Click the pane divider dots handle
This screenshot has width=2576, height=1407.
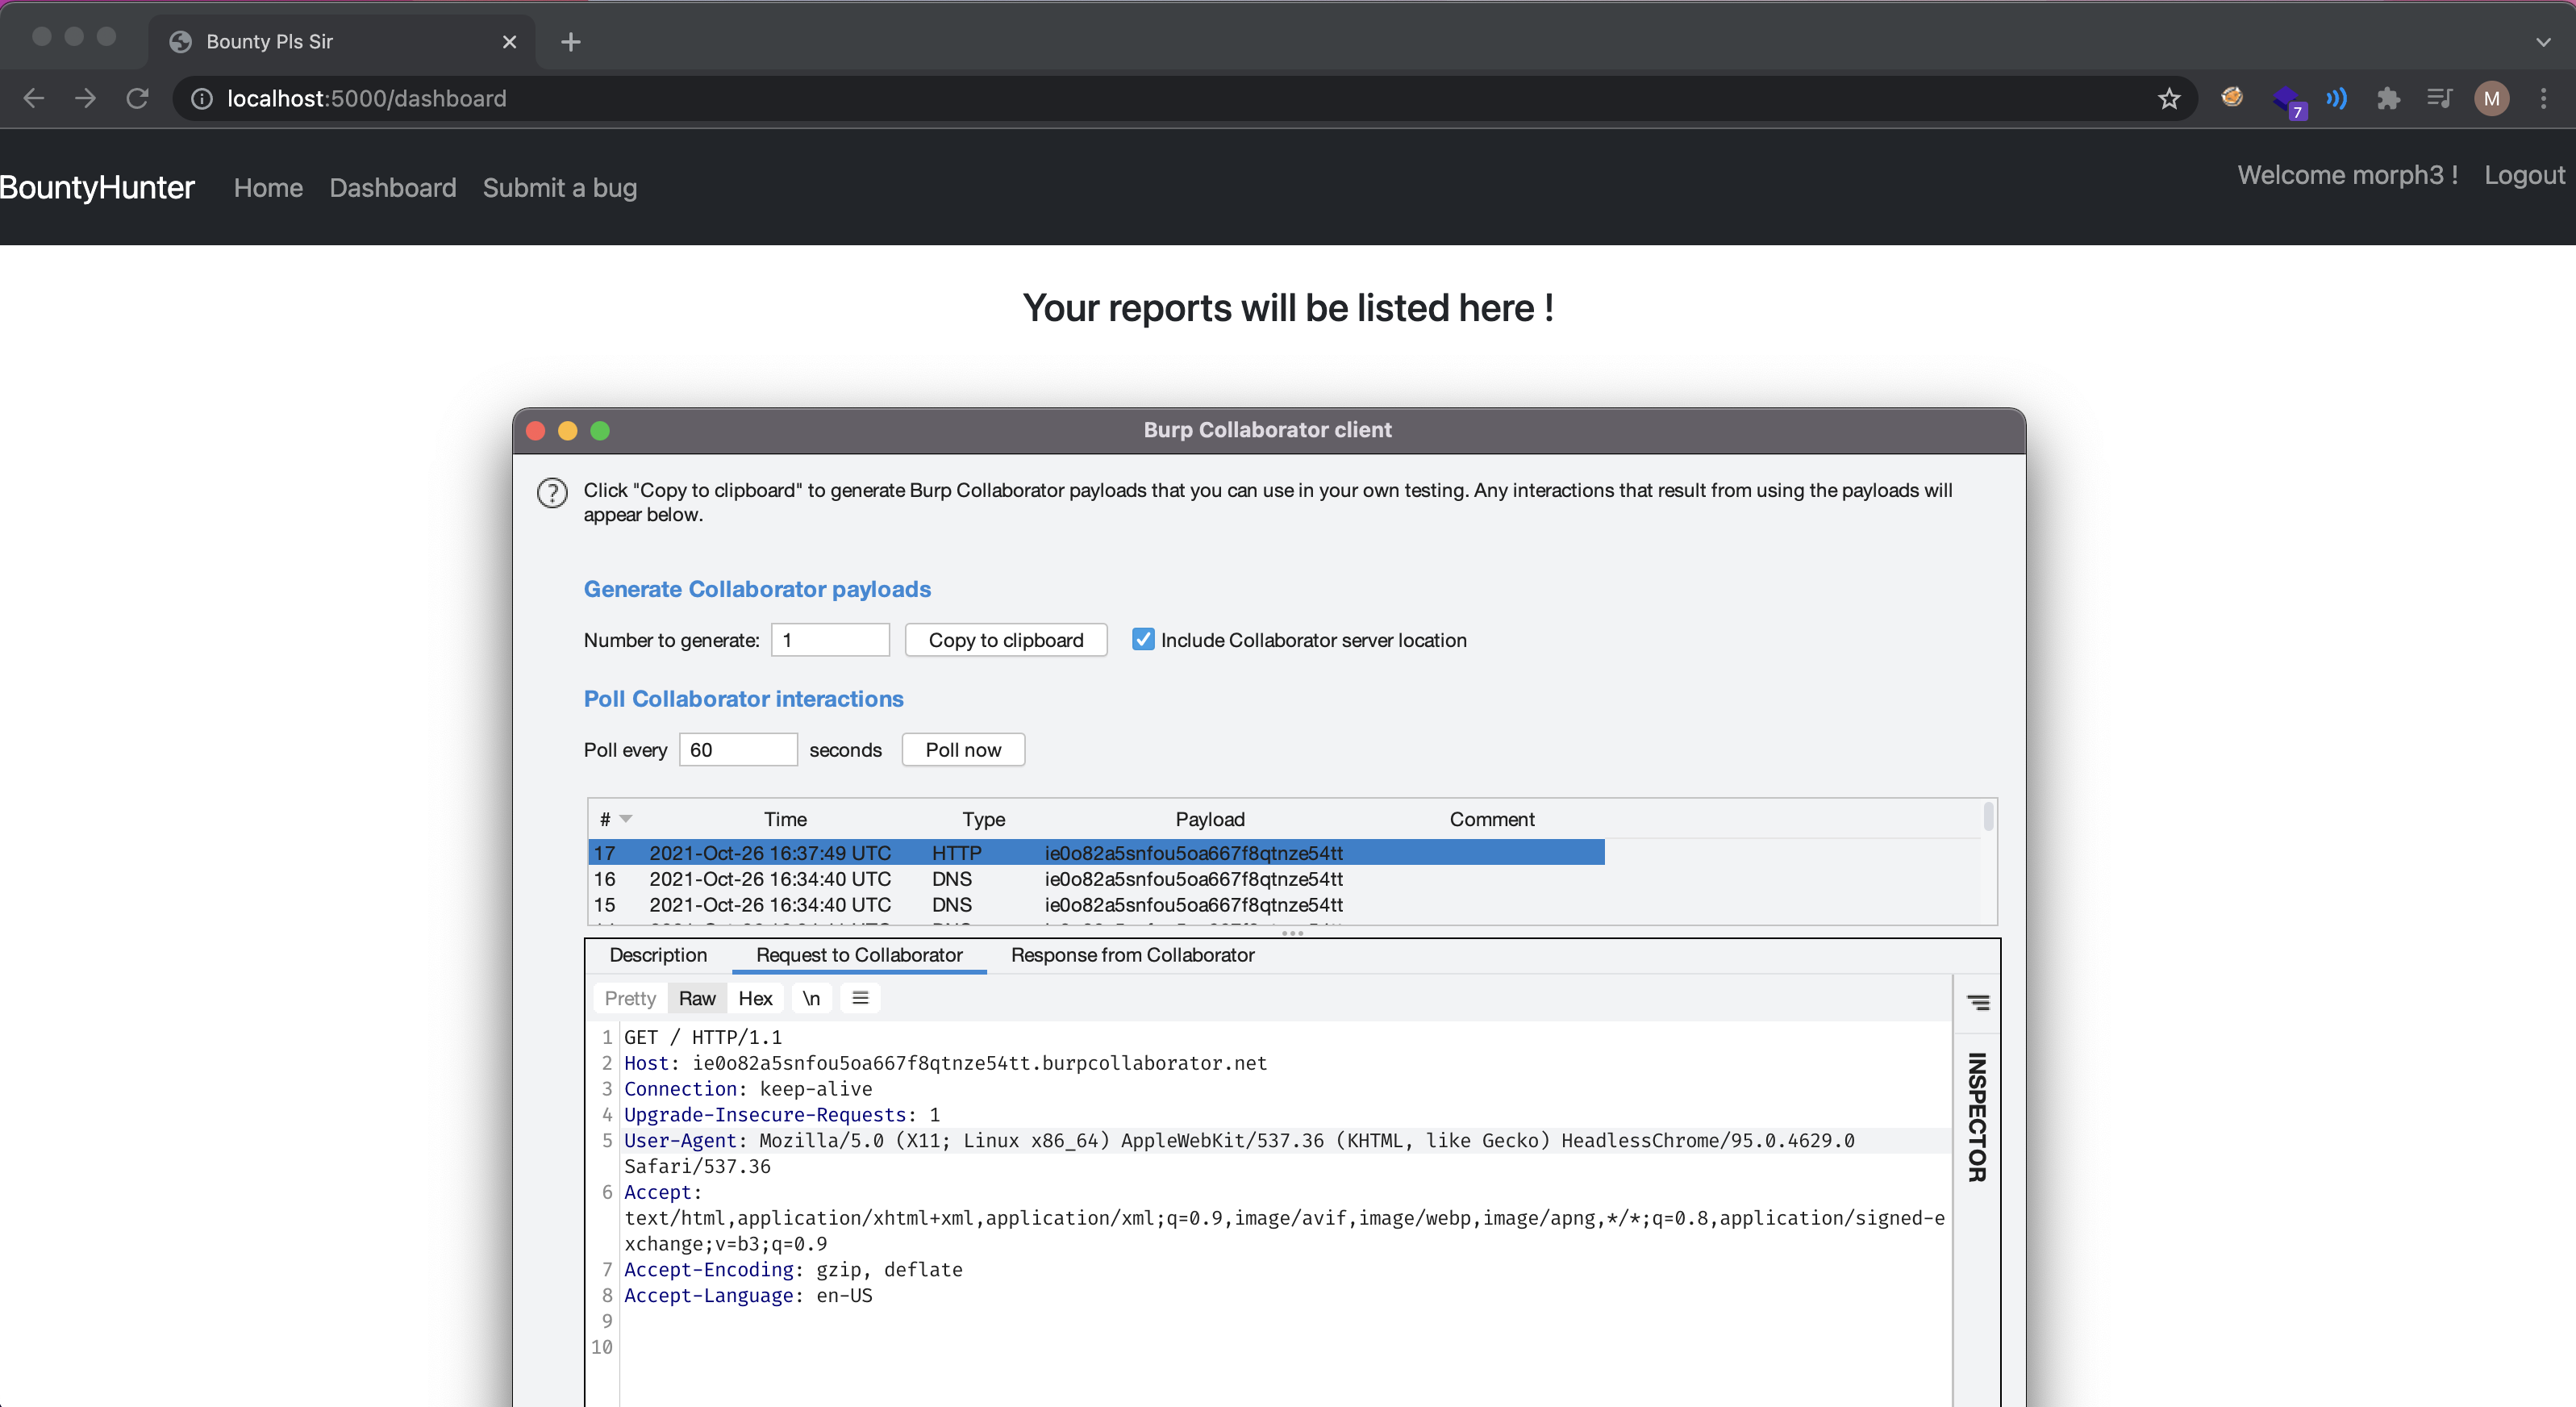tap(1292, 933)
